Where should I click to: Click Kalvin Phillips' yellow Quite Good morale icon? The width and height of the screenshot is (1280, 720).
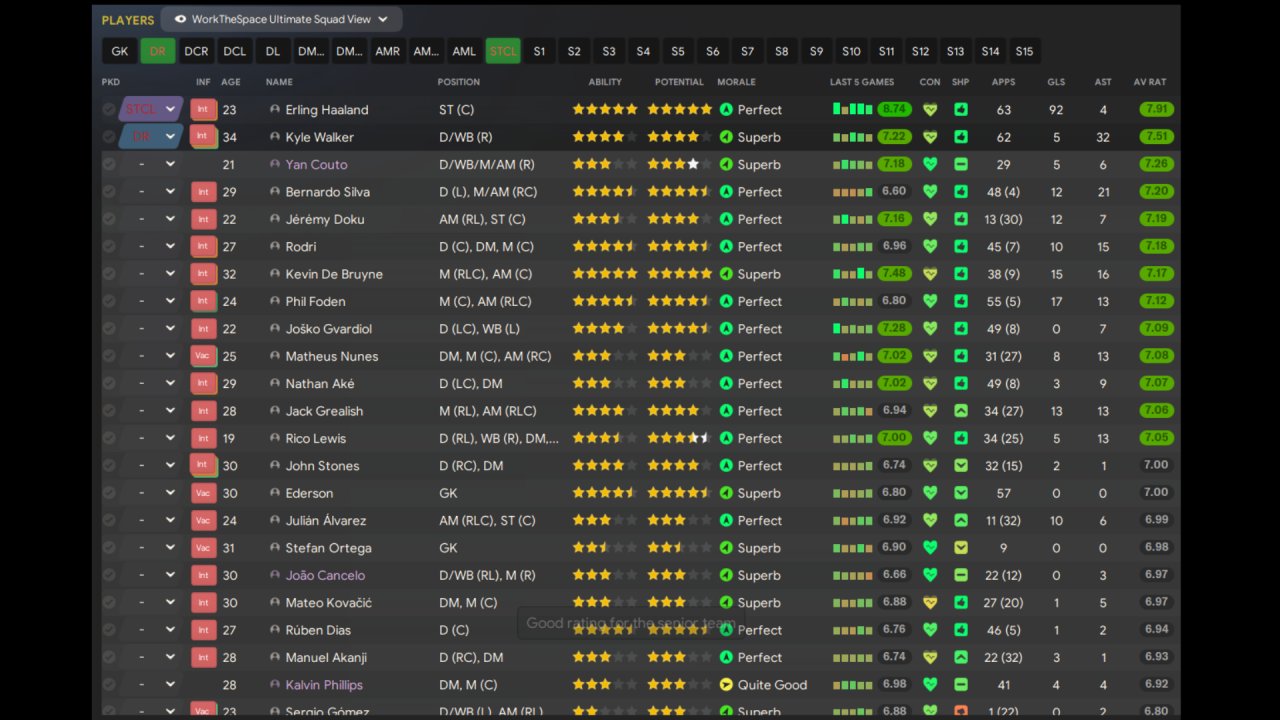click(727, 685)
